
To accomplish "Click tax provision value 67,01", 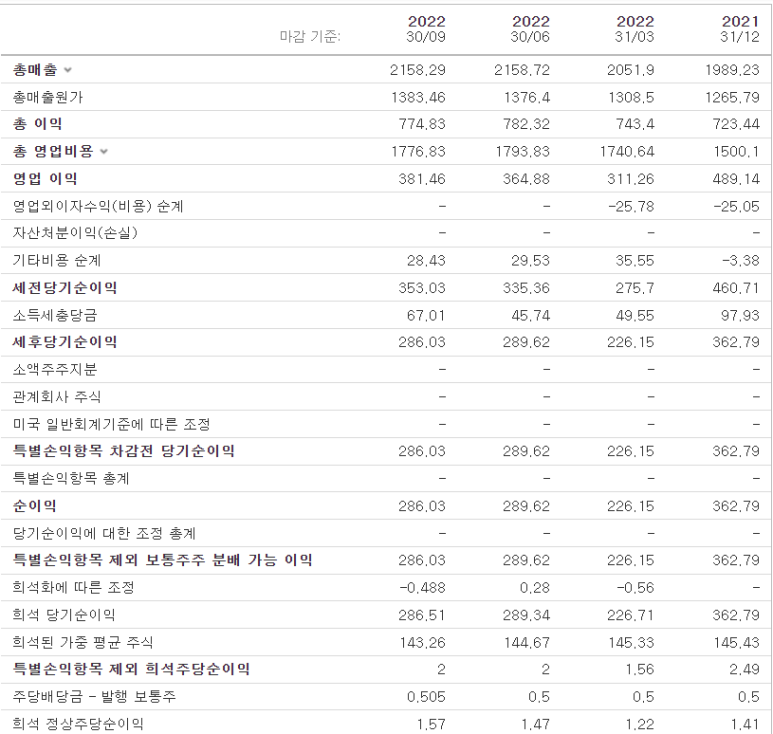I will point(426,315).
